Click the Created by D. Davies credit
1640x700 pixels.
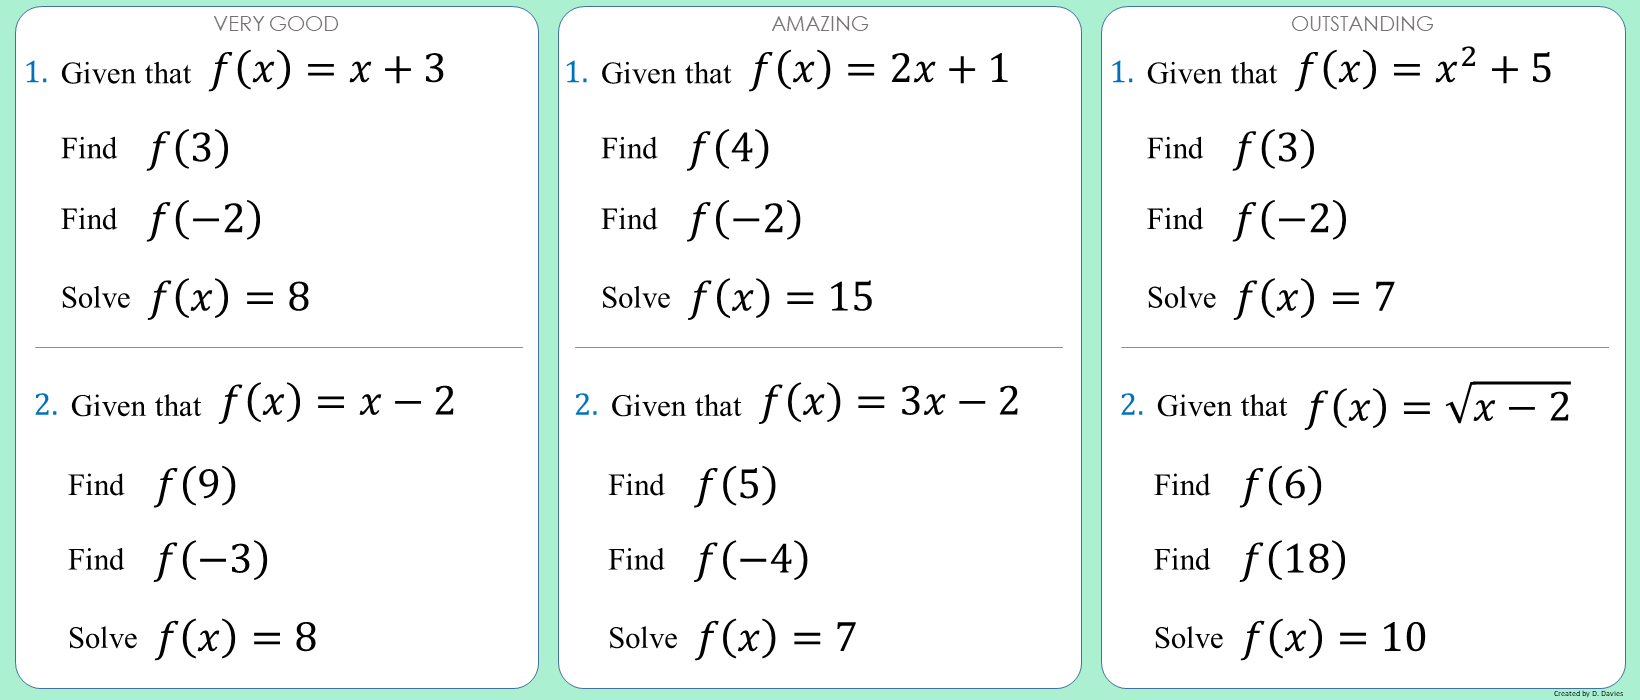[x=1588, y=693]
